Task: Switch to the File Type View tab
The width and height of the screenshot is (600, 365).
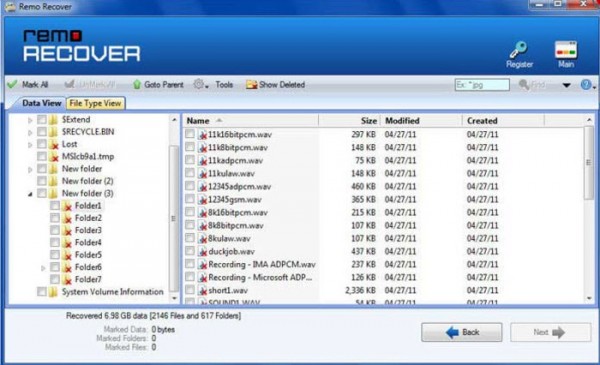Action: pos(95,103)
